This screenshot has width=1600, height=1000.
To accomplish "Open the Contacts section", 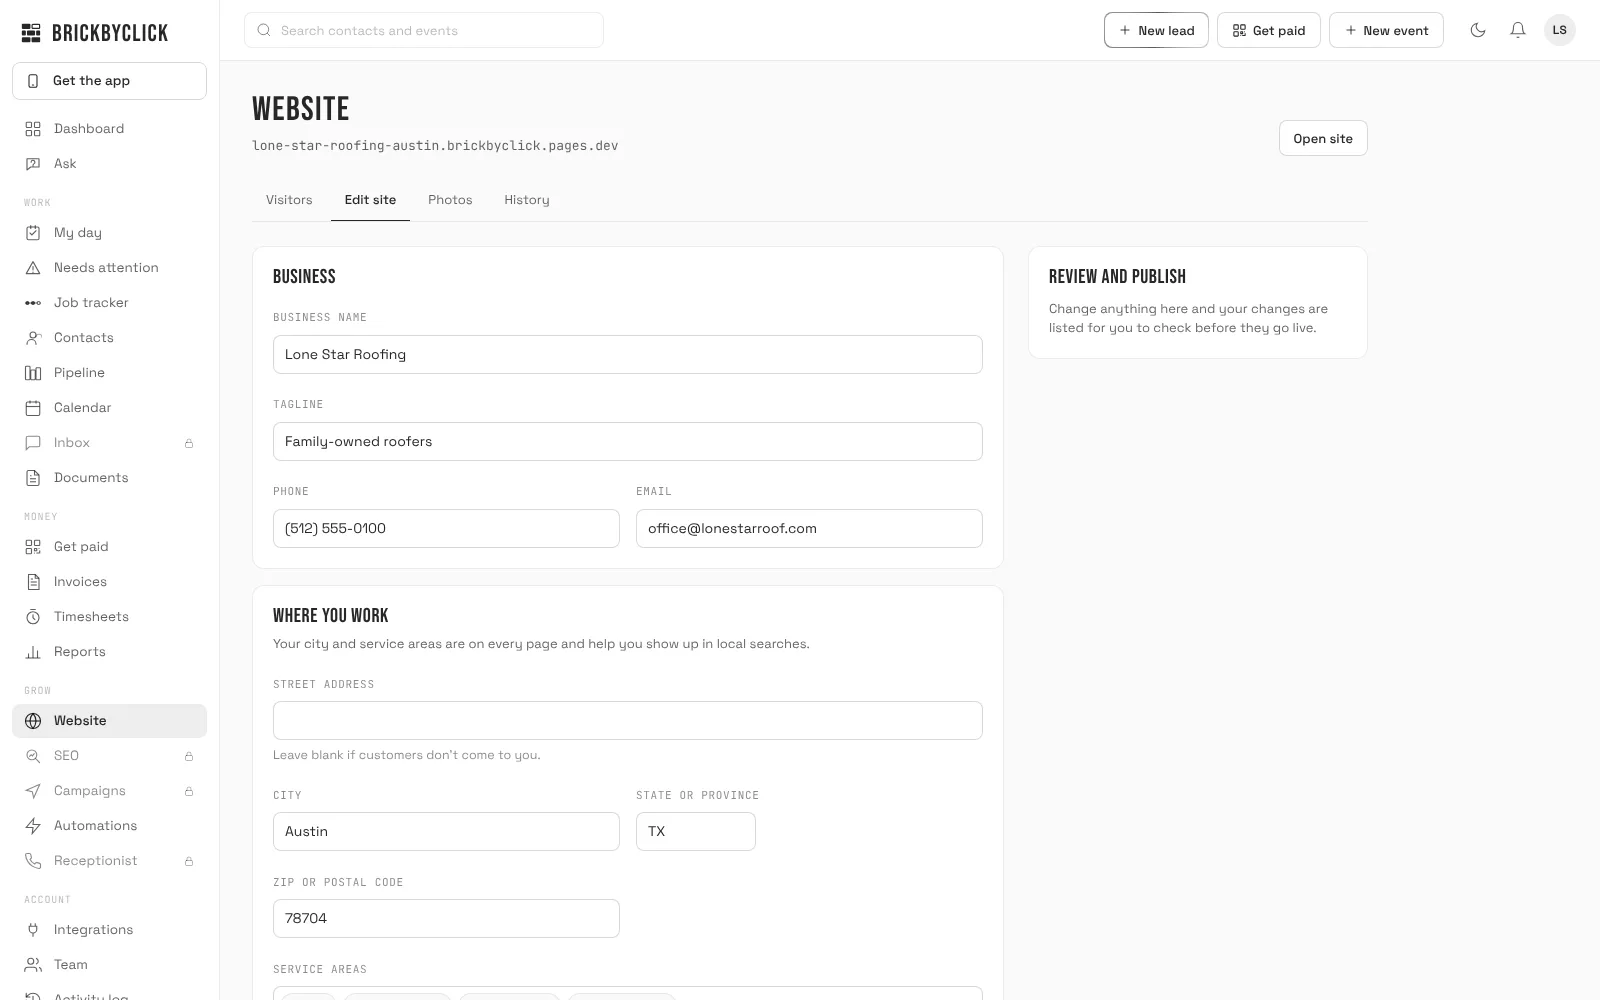I will tap(109, 338).
